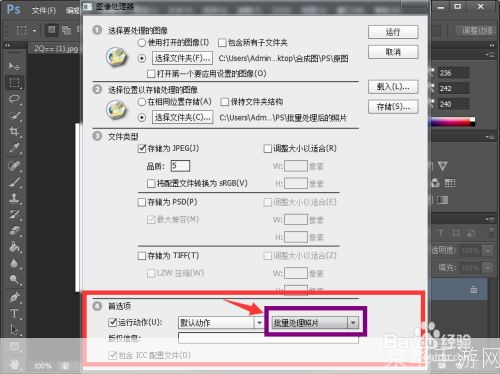Click the 品质 quality input field
Viewport: 500px width, 374px height.
point(180,166)
